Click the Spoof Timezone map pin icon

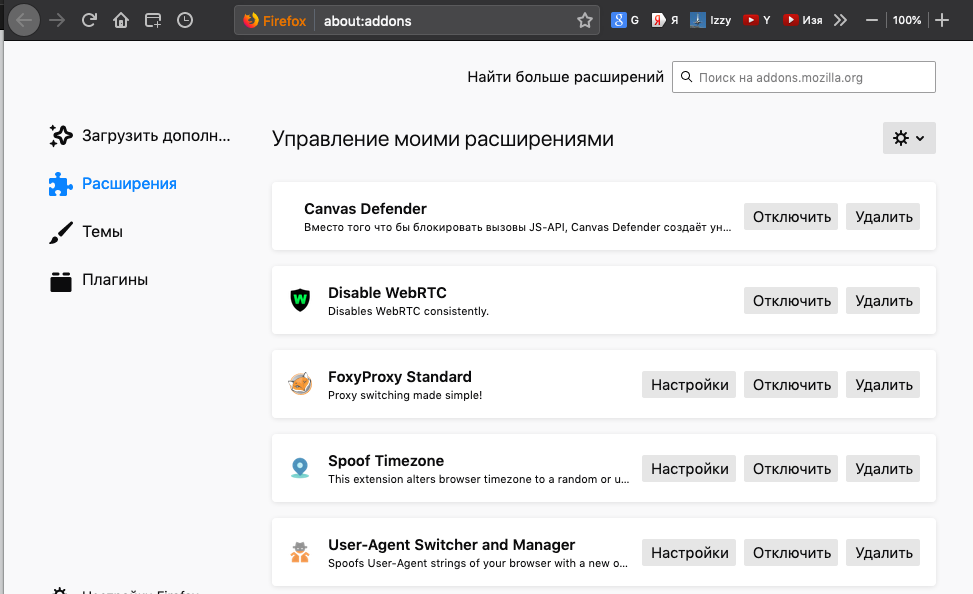point(300,468)
